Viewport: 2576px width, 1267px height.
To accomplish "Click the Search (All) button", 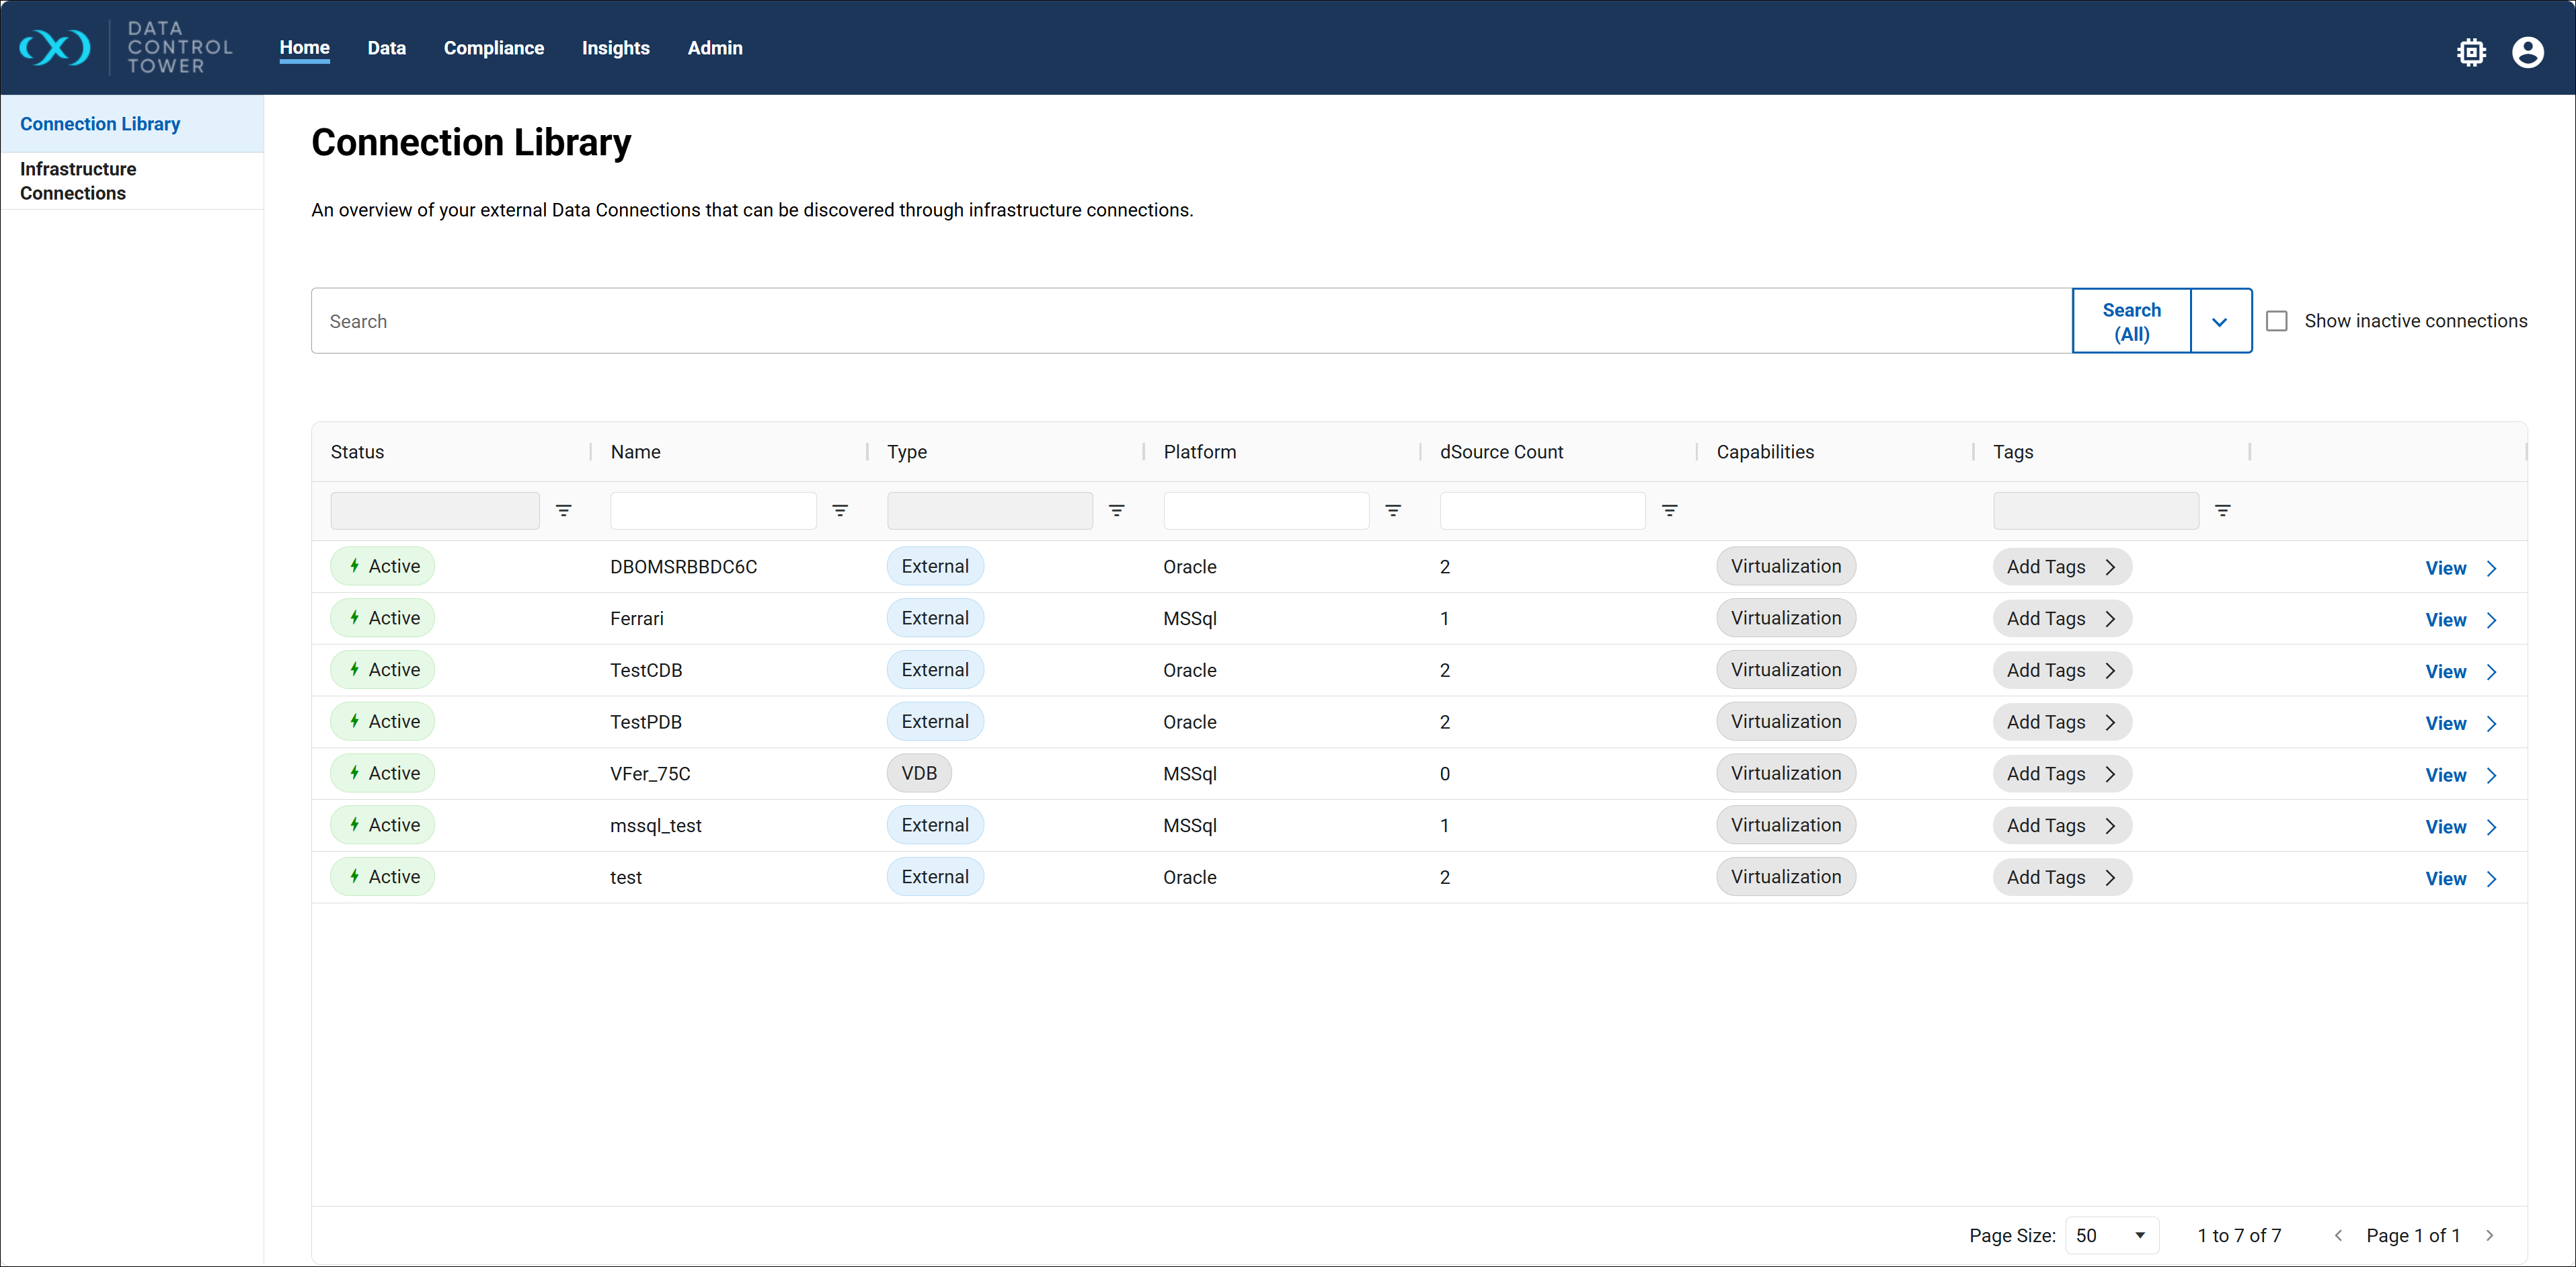I will coord(2131,322).
